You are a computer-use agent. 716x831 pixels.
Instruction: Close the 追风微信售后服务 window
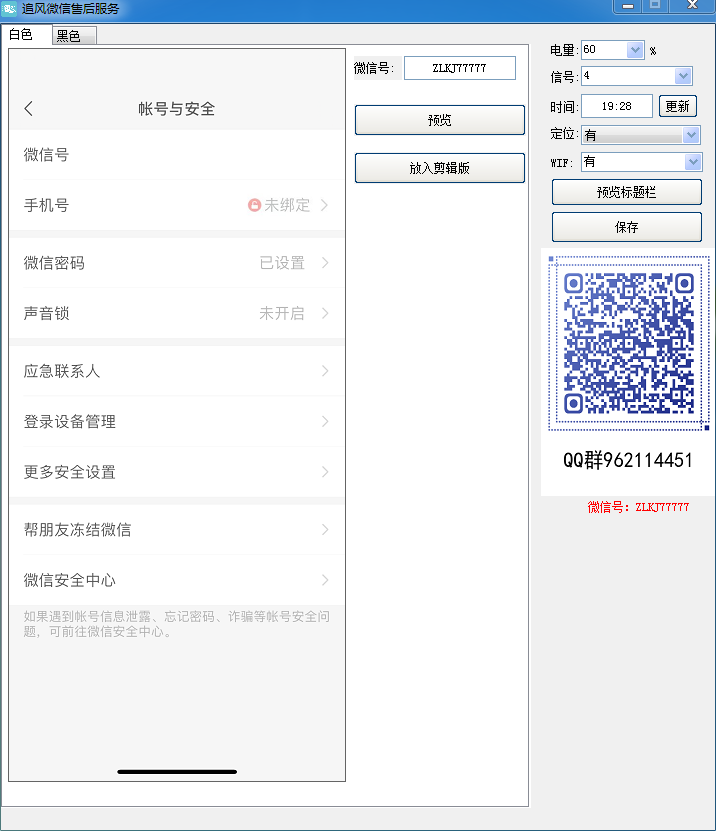pyautogui.click(x=692, y=5)
